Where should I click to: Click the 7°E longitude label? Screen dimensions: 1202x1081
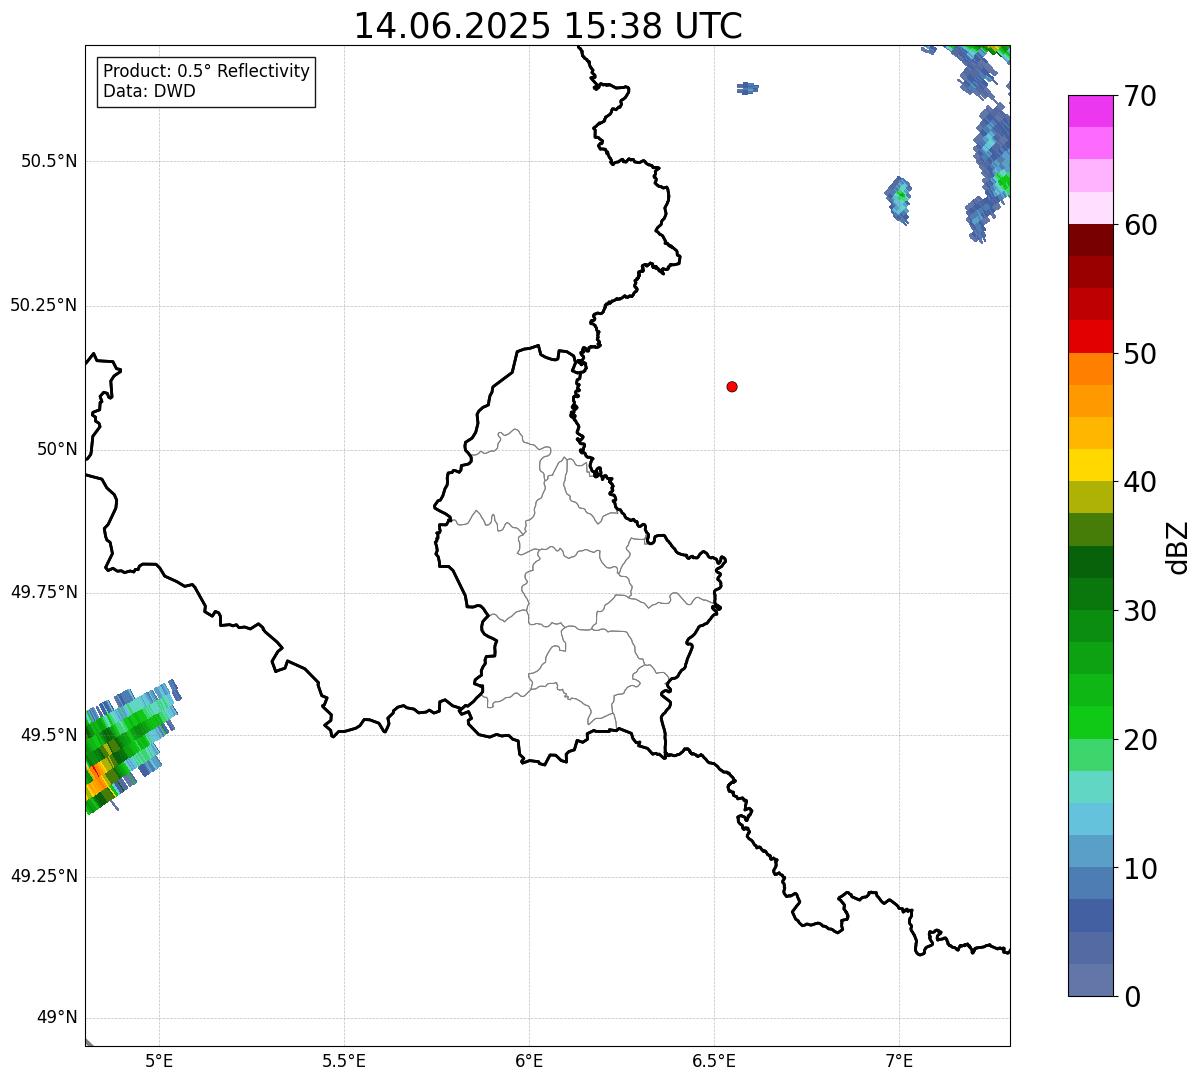tap(899, 1060)
